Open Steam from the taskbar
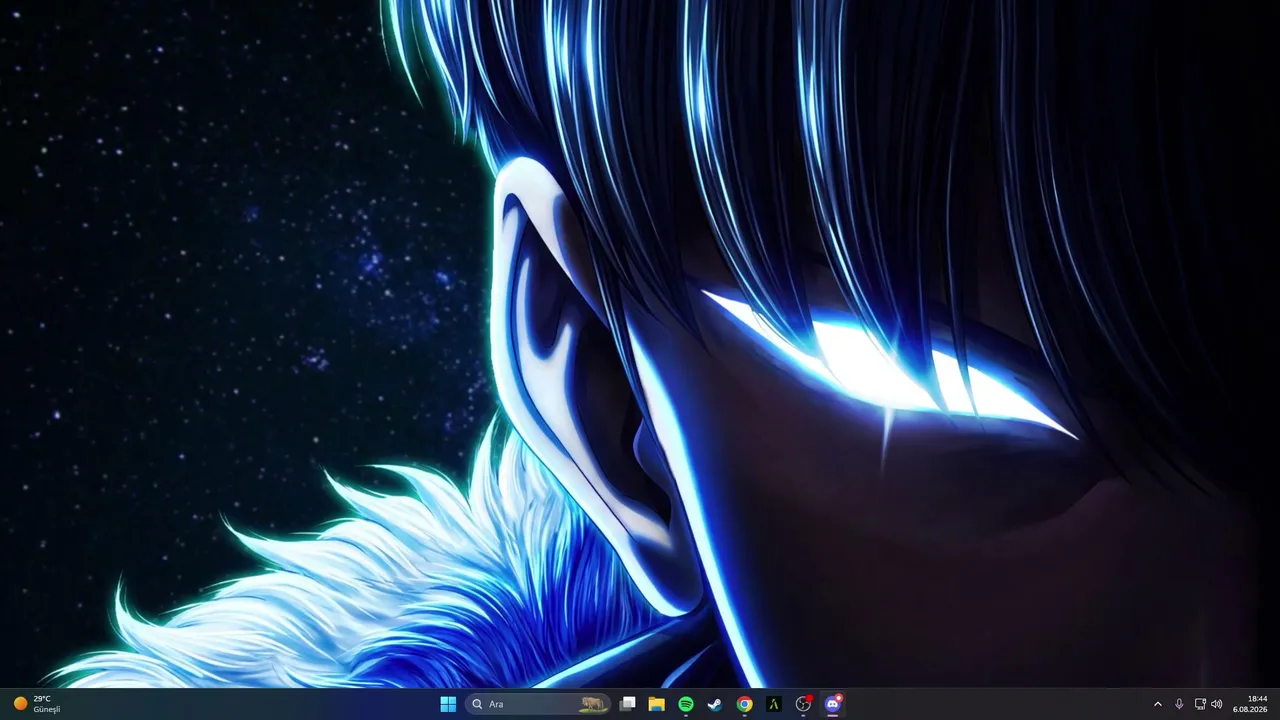The width and height of the screenshot is (1280, 720). 715,704
